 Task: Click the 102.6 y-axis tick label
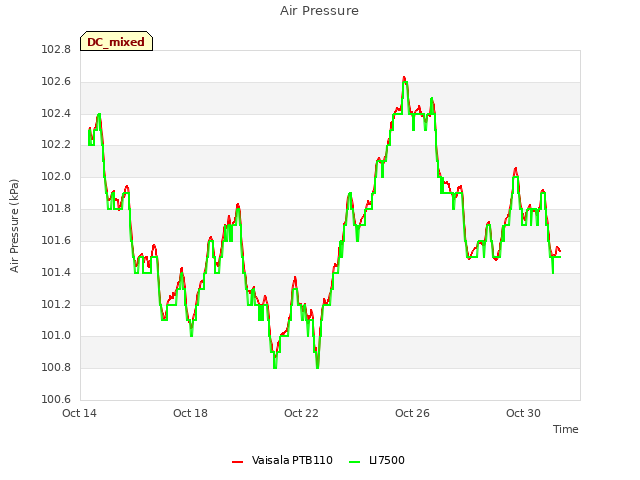click(x=56, y=82)
